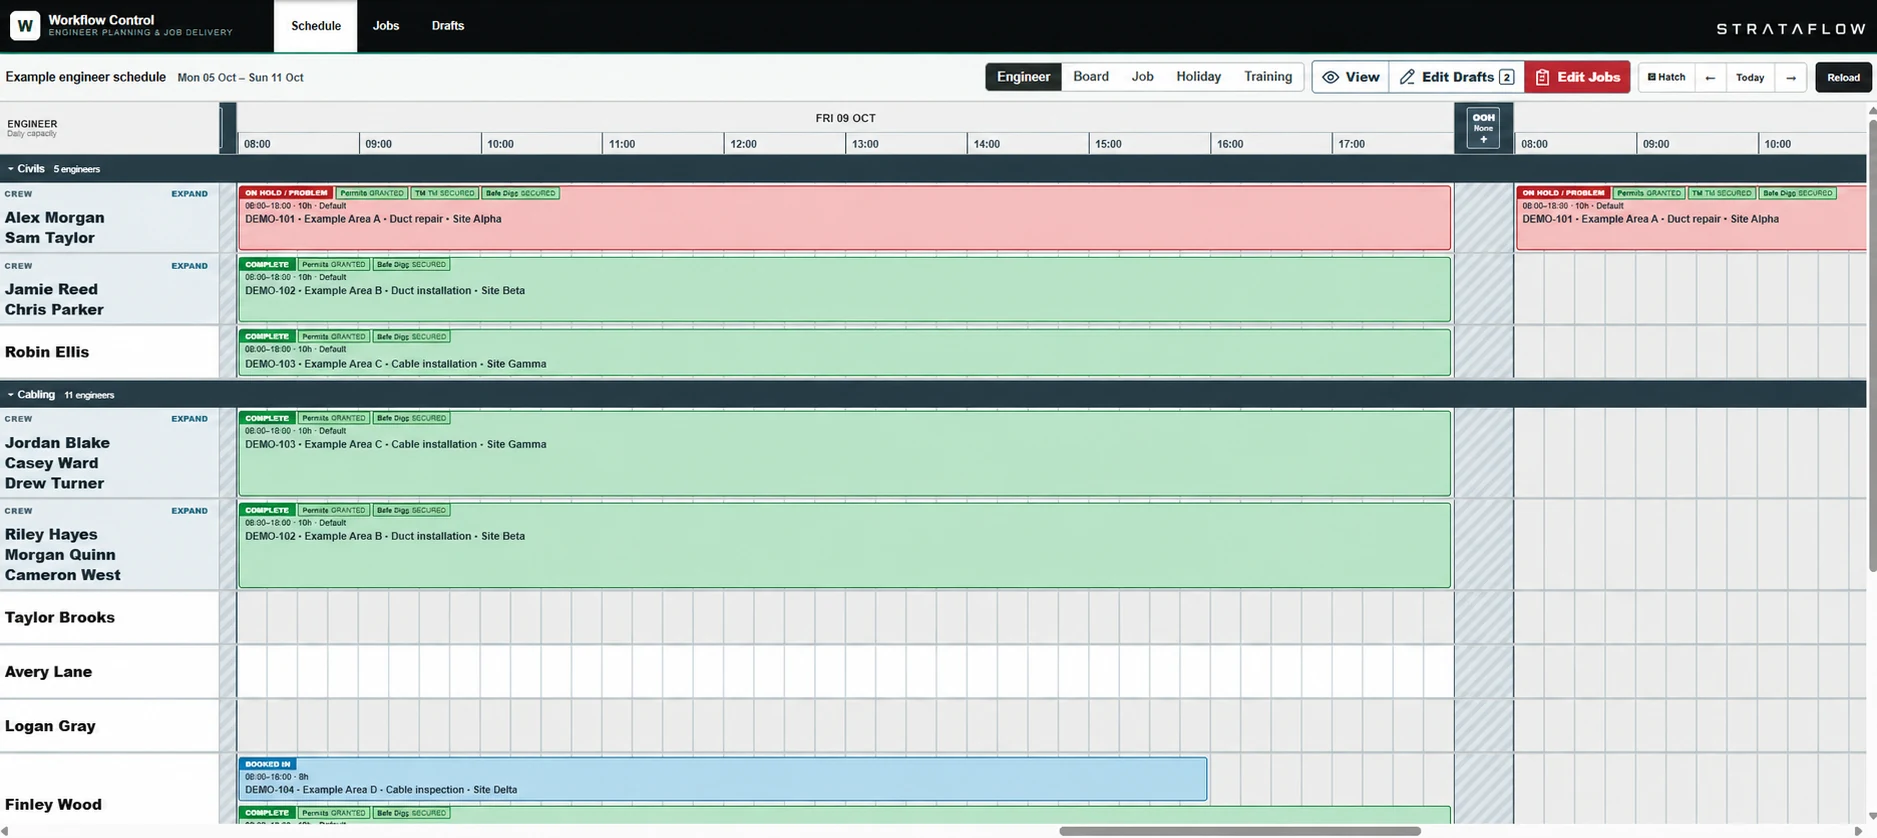Switch to Edit Drafts mode
This screenshot has width=1877, height=838.
[x=1456, y=77]
